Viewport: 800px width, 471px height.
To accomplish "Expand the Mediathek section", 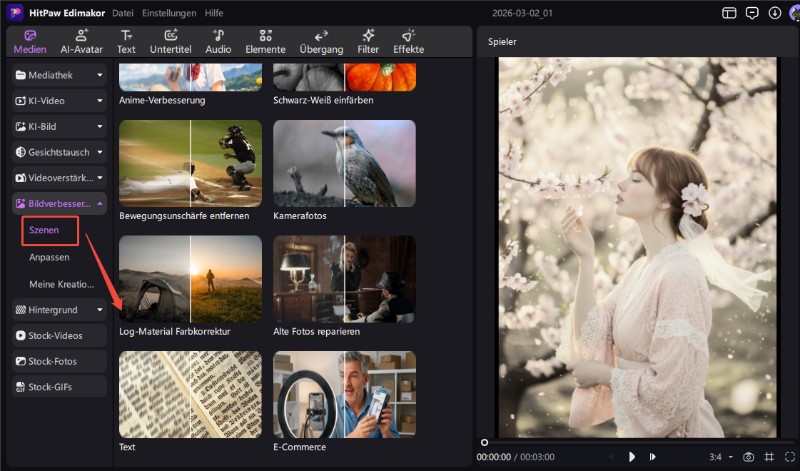I will tap(59, 75).
